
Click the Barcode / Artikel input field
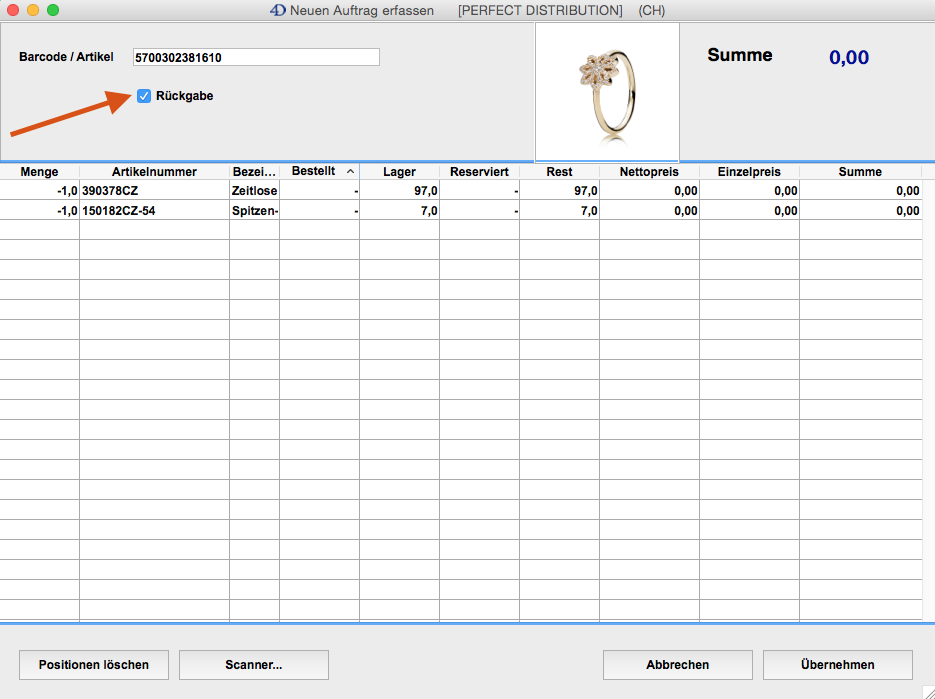point(256,57)
